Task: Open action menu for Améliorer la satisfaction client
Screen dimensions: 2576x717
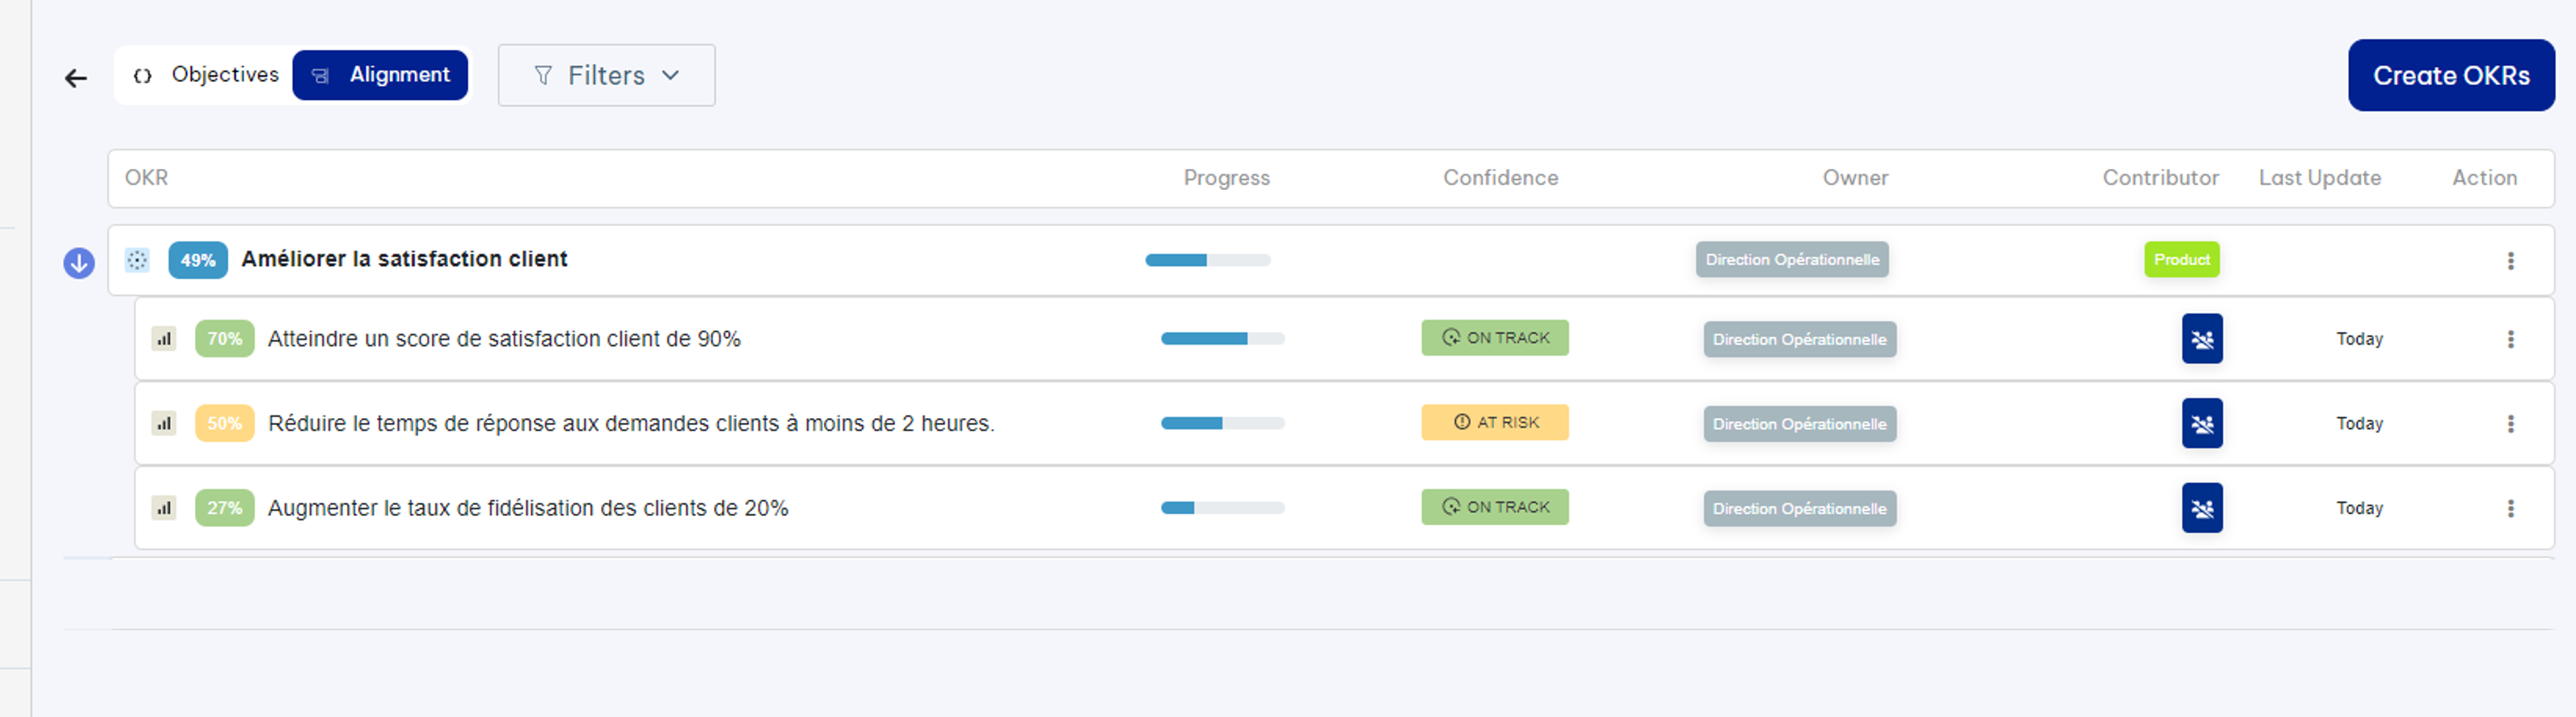Action: 2510,261
